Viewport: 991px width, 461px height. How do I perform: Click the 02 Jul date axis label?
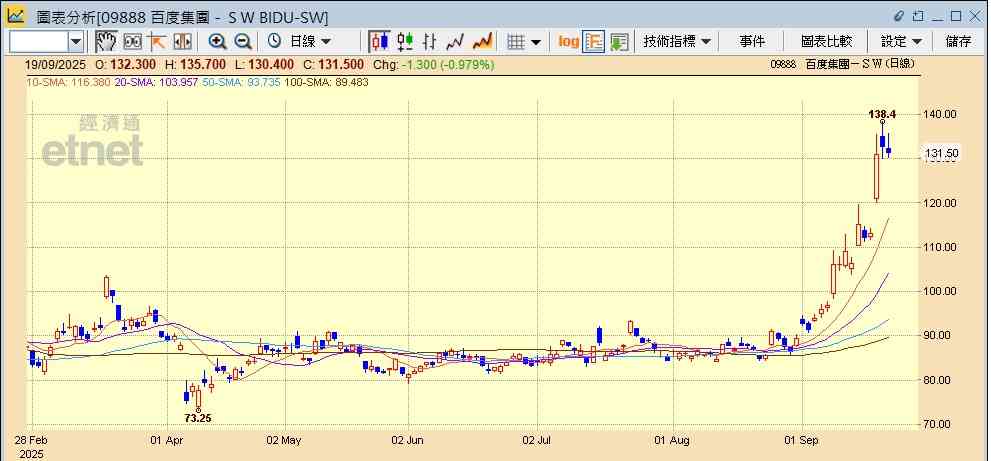537,440
